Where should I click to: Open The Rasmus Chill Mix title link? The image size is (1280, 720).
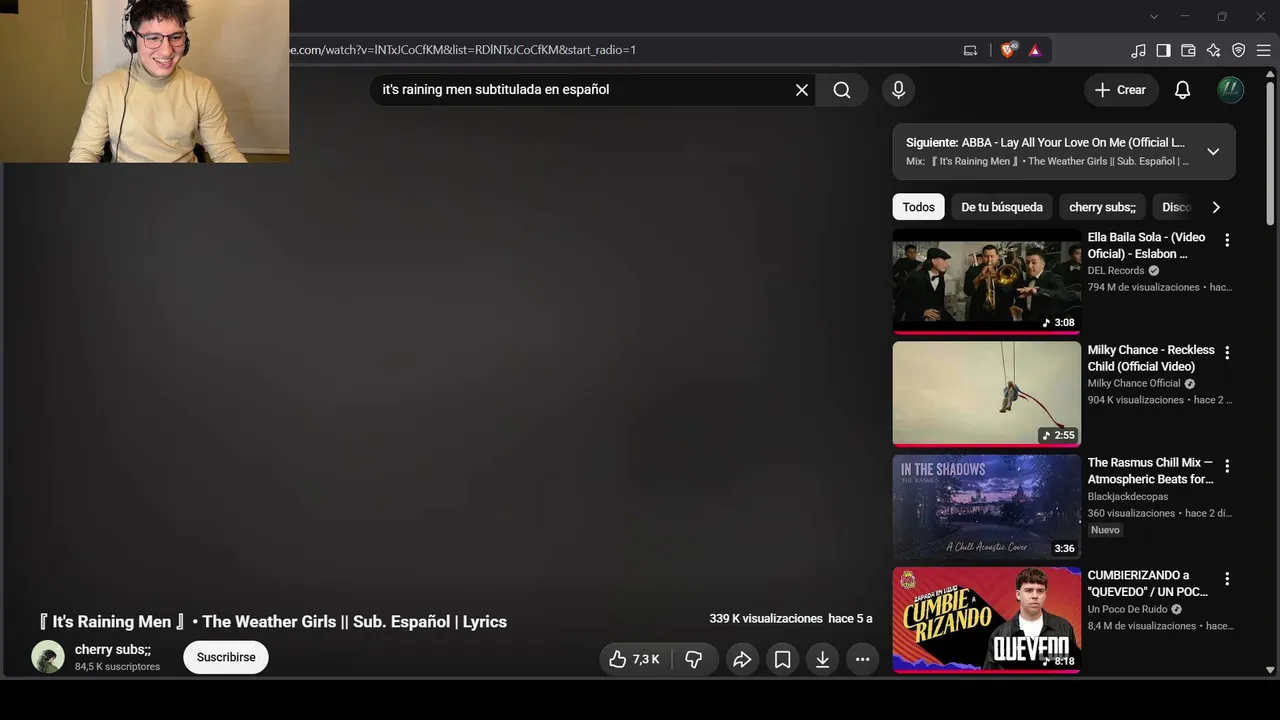click(x=1151, y=471)
